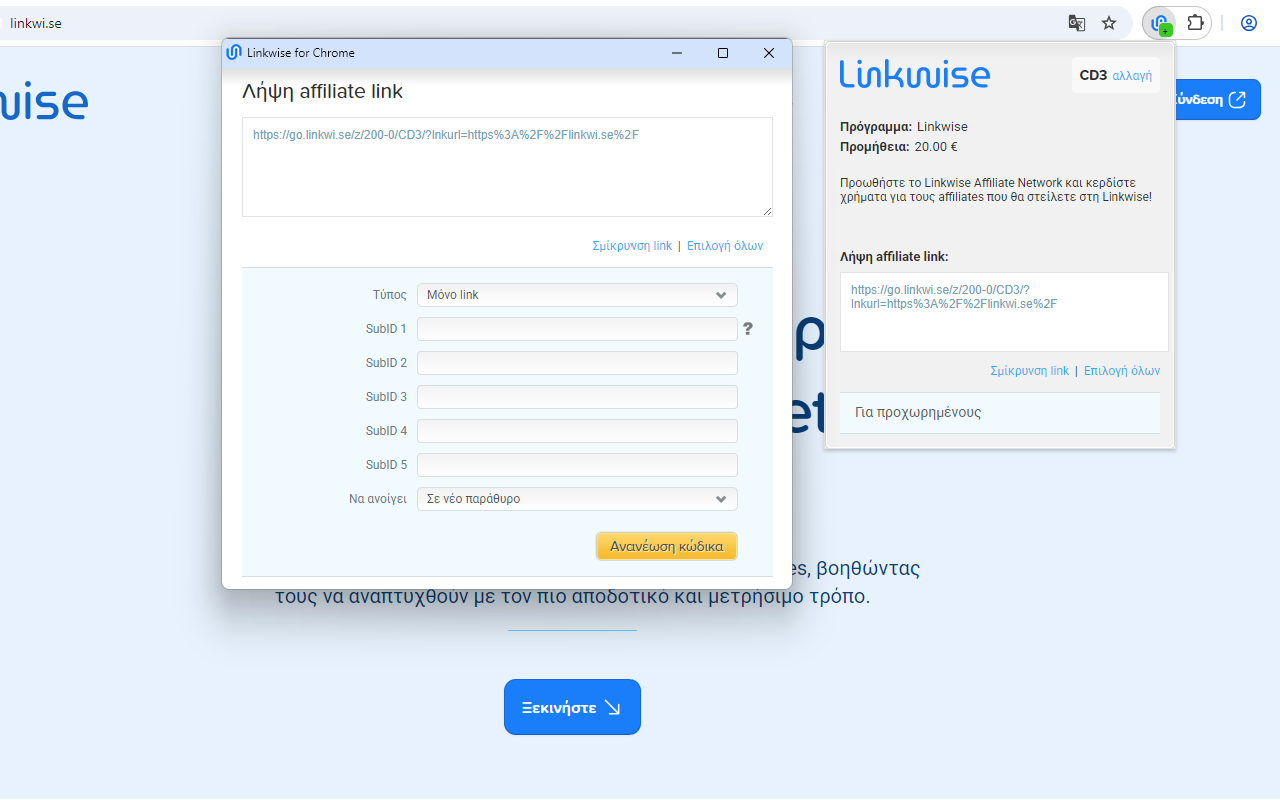This screenshot has width=1280, height=800.
Task: Click the linkwi.se address bar URL
Action: click(x=36, y=23)
